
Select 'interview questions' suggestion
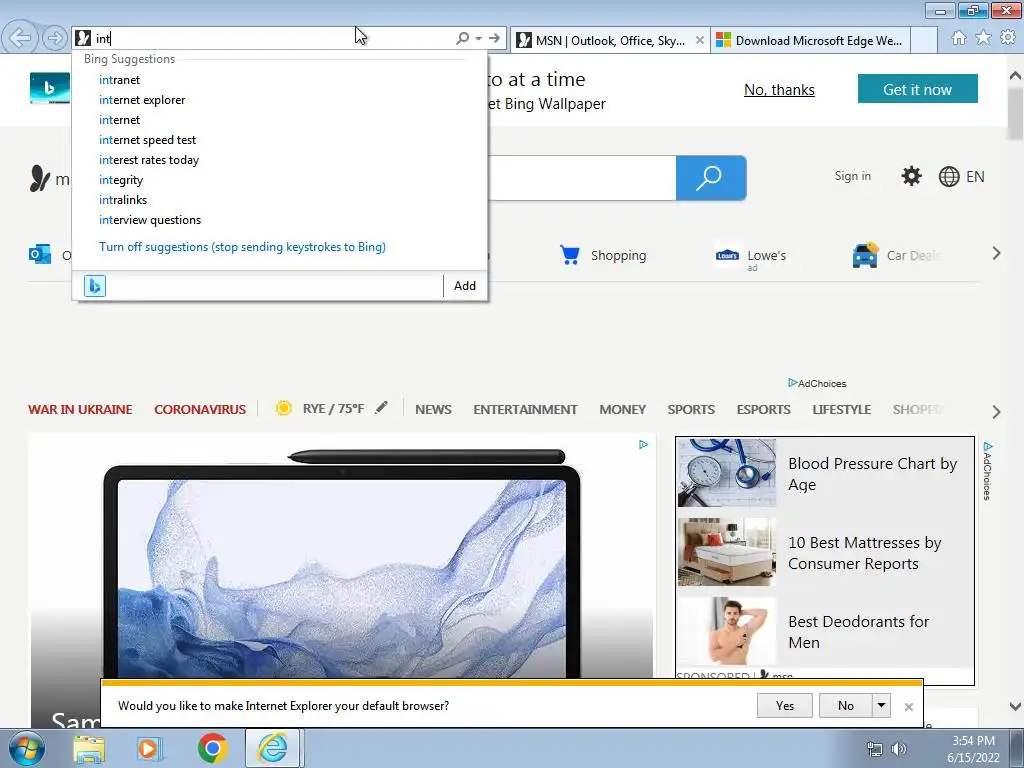coord(150,220)
